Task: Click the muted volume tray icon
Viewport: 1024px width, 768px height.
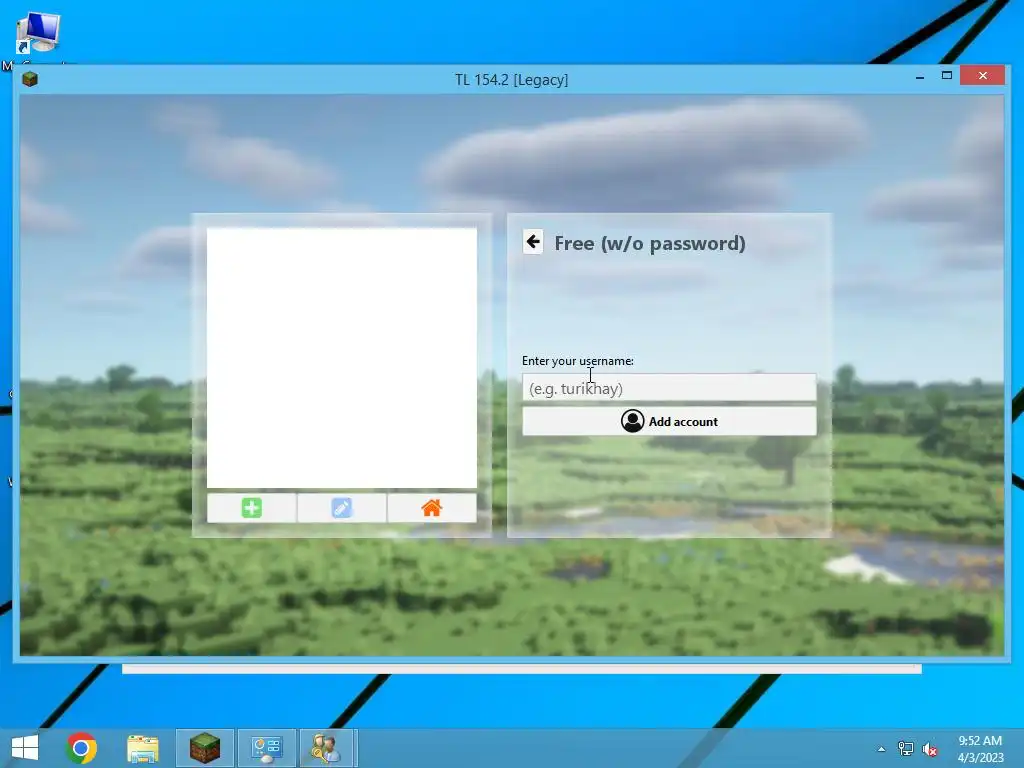Action: coord(930,749)
